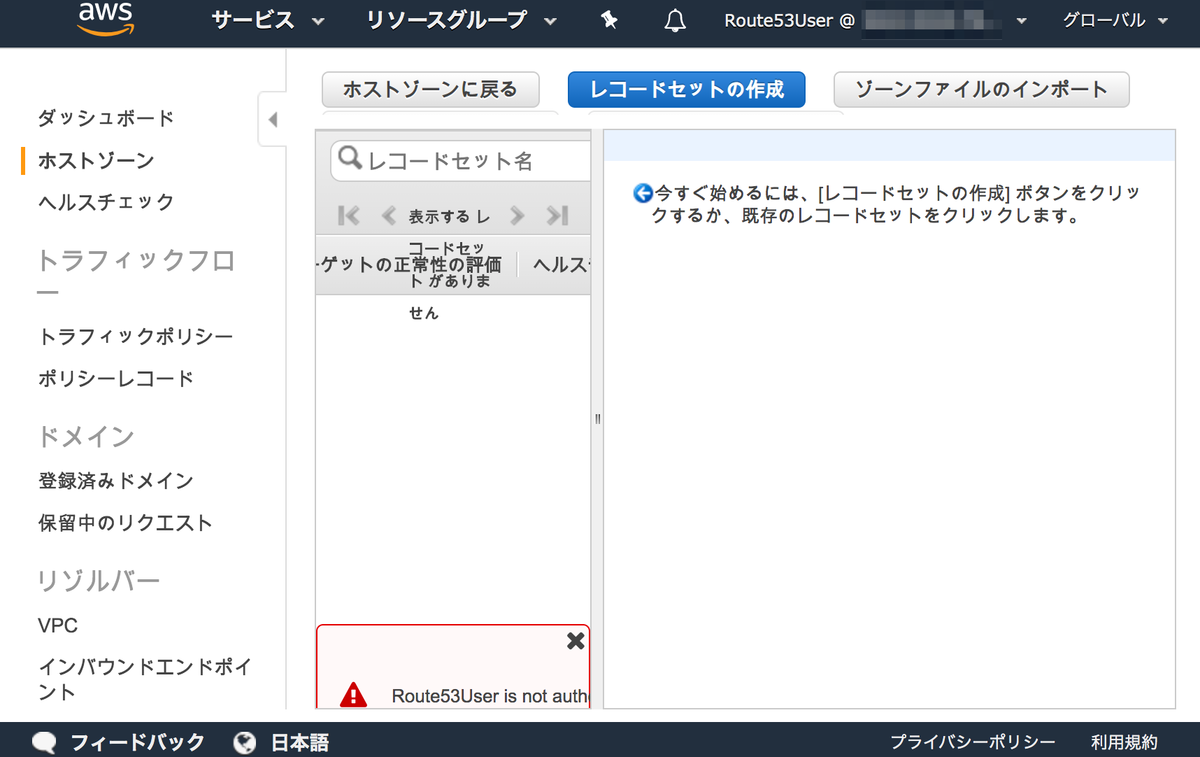
Task: Open ポリシーレコード in the sidebar
Action: pos(116,379)
